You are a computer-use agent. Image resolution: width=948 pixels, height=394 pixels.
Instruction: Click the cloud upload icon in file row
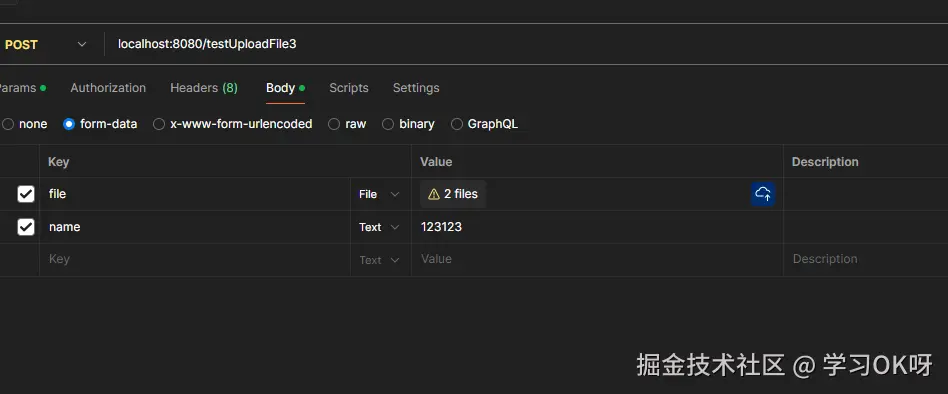click(x=763, y=194)
